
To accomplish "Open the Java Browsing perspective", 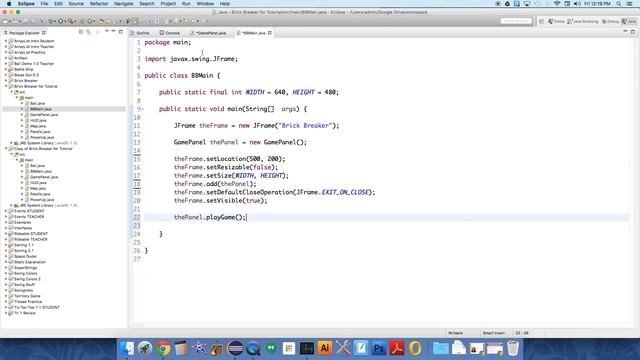I will pos(583,21).
